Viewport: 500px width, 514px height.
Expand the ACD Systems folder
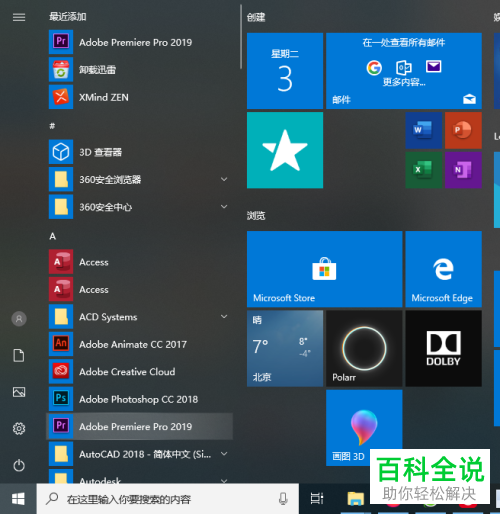click(x=140, y=317)
